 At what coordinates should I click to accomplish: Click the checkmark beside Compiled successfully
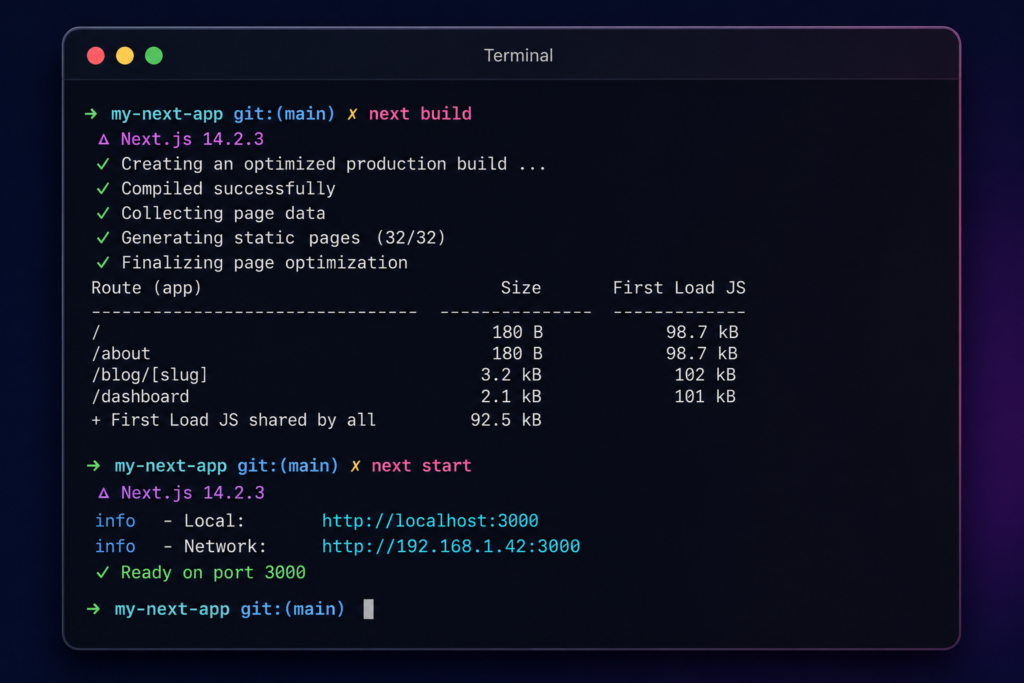103,189
